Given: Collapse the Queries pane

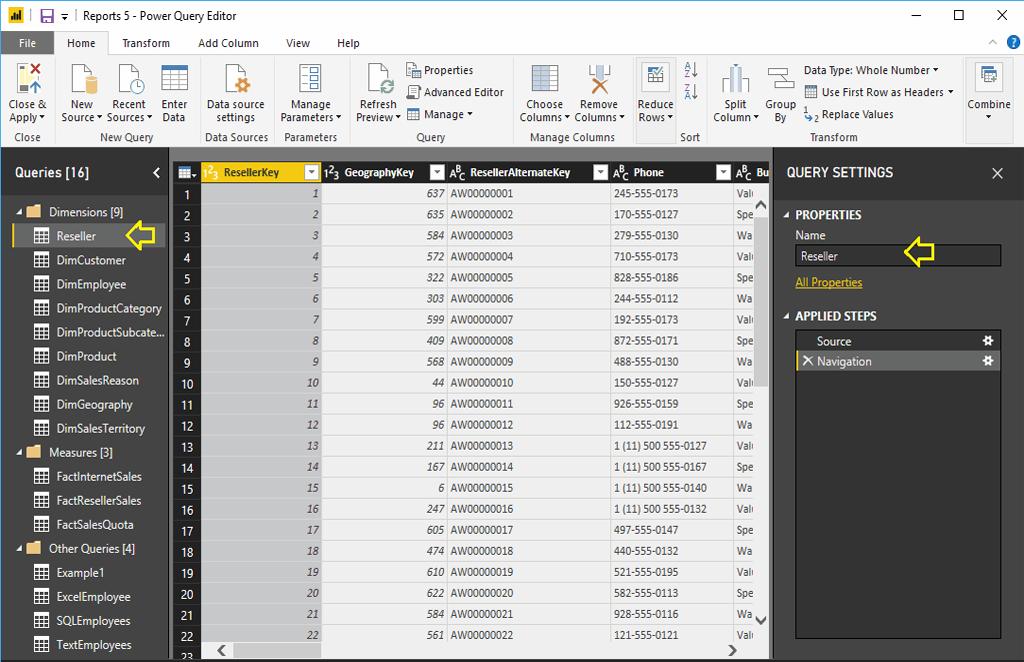Looking at the screenshot, I should (x=156, y=173).
